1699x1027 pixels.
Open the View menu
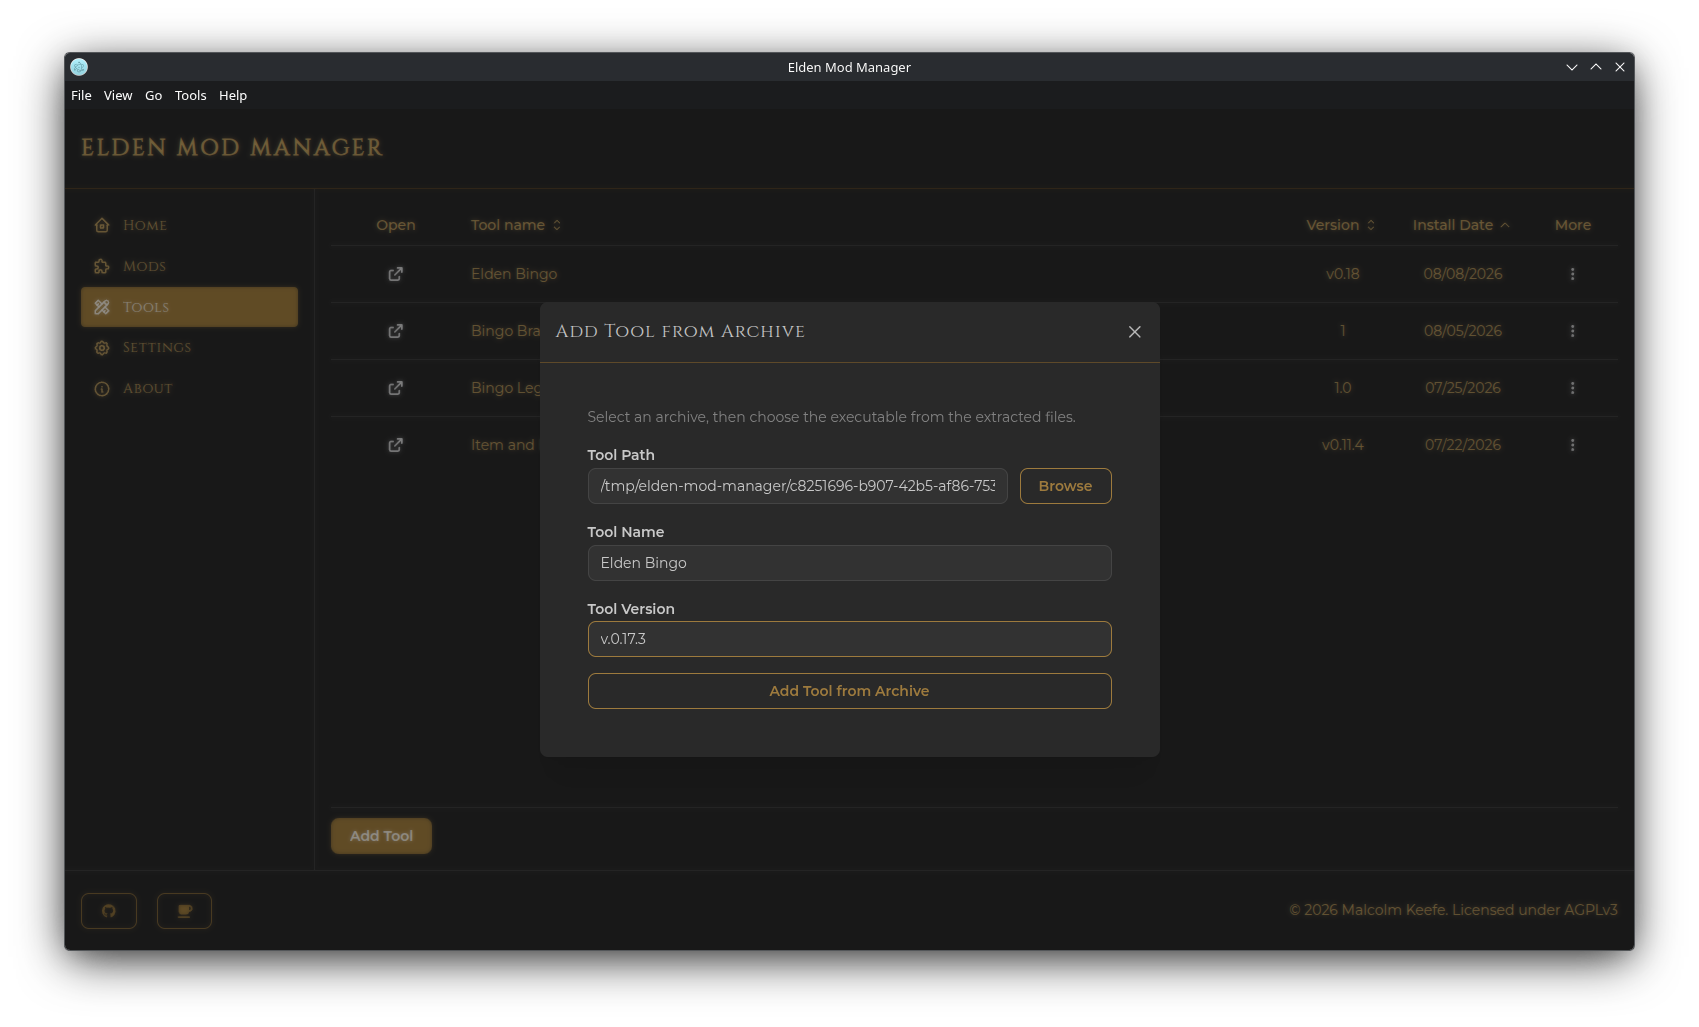[118, 96]
